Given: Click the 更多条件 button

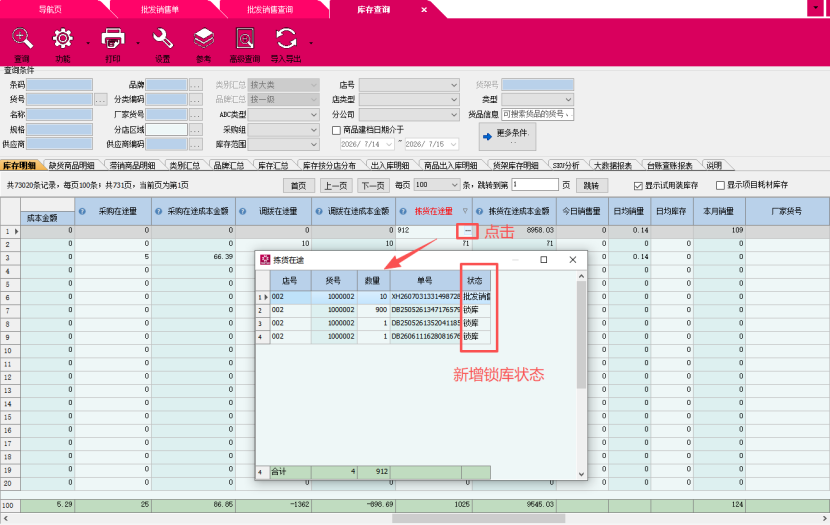Looking at the screenshot, I should (507, 137).
